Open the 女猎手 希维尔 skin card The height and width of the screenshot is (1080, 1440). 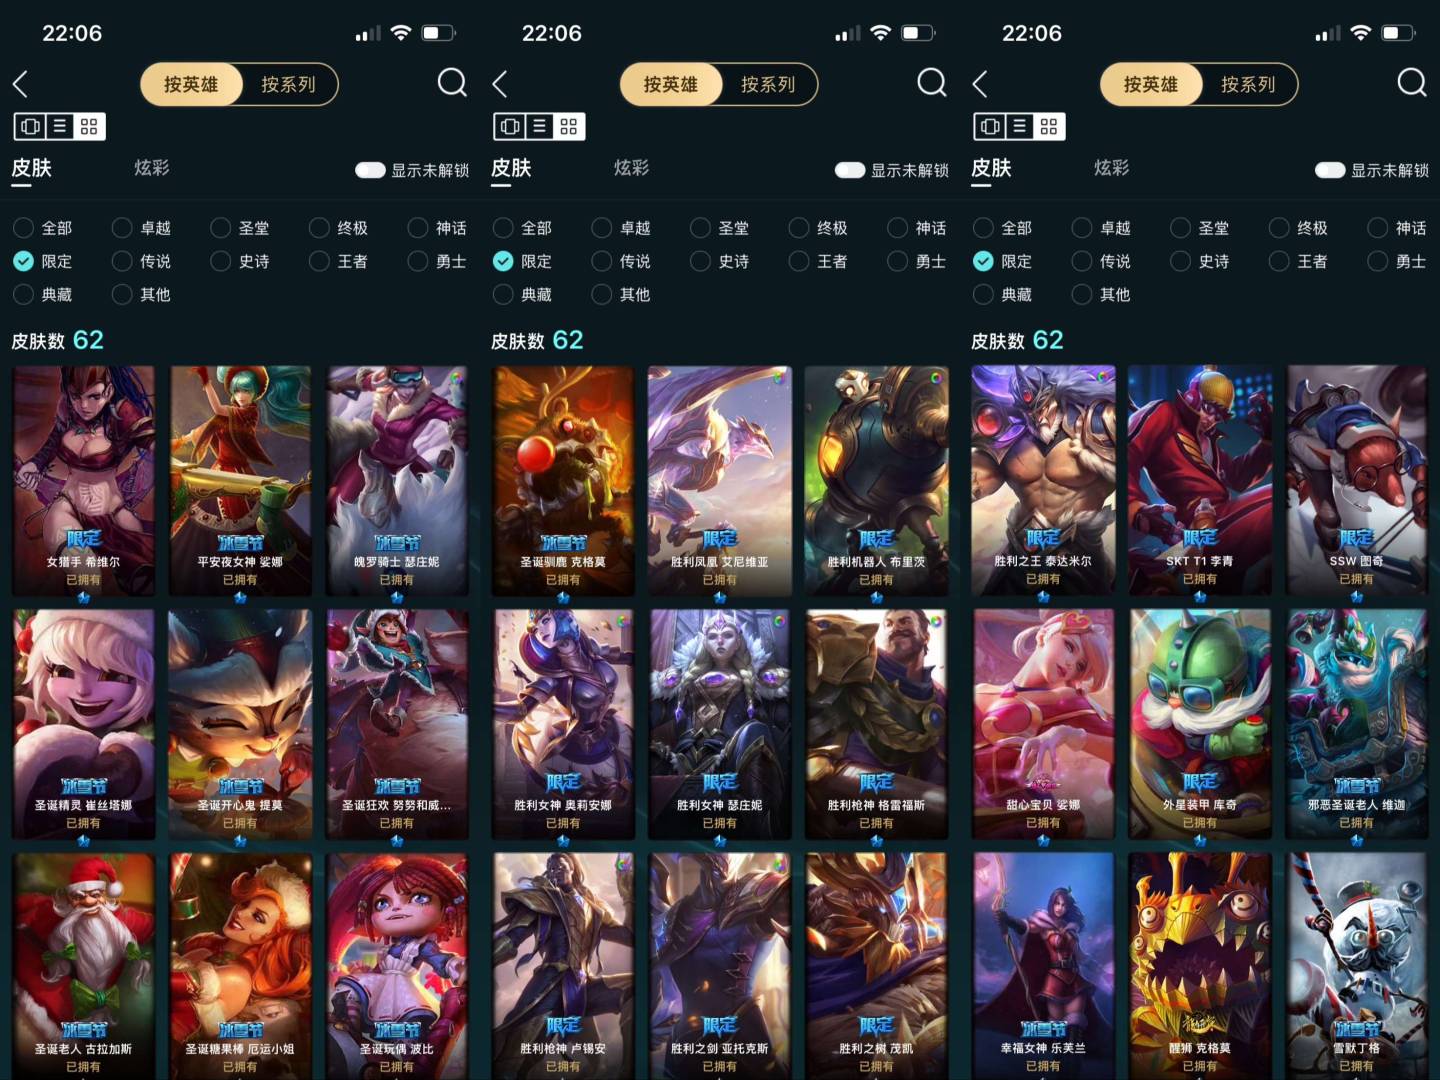click(x=84, y=480)
